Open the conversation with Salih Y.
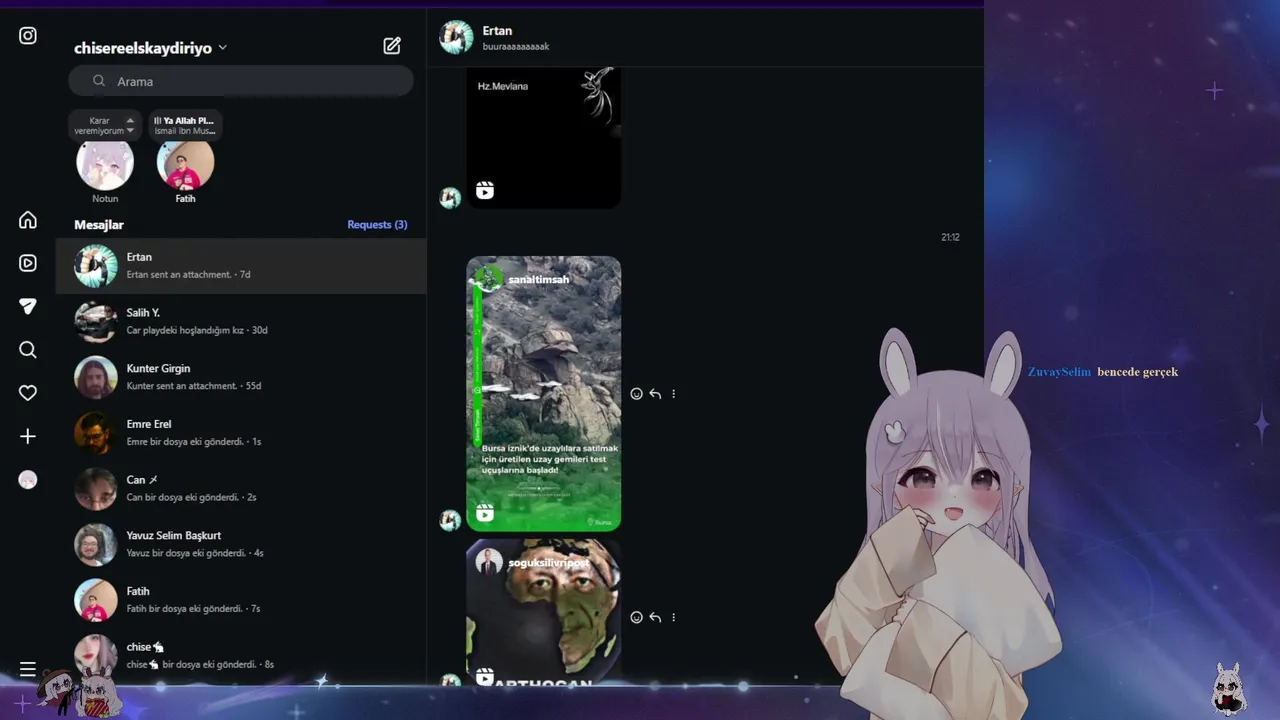 pyautogui.click(x=241, y=321)
